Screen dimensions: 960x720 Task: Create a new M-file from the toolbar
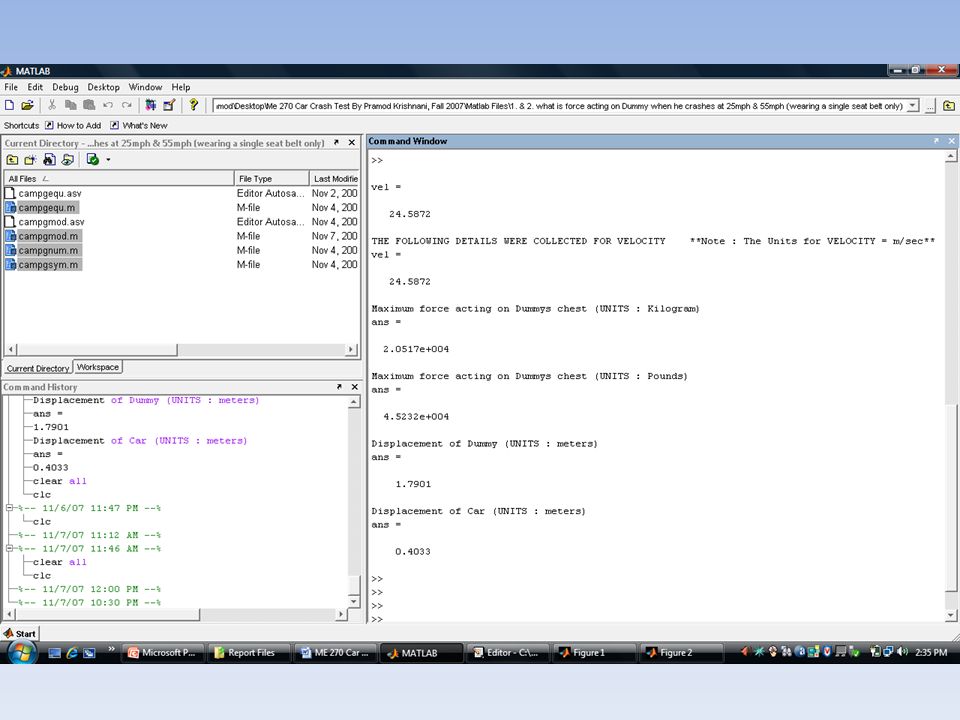coord(9,105)
